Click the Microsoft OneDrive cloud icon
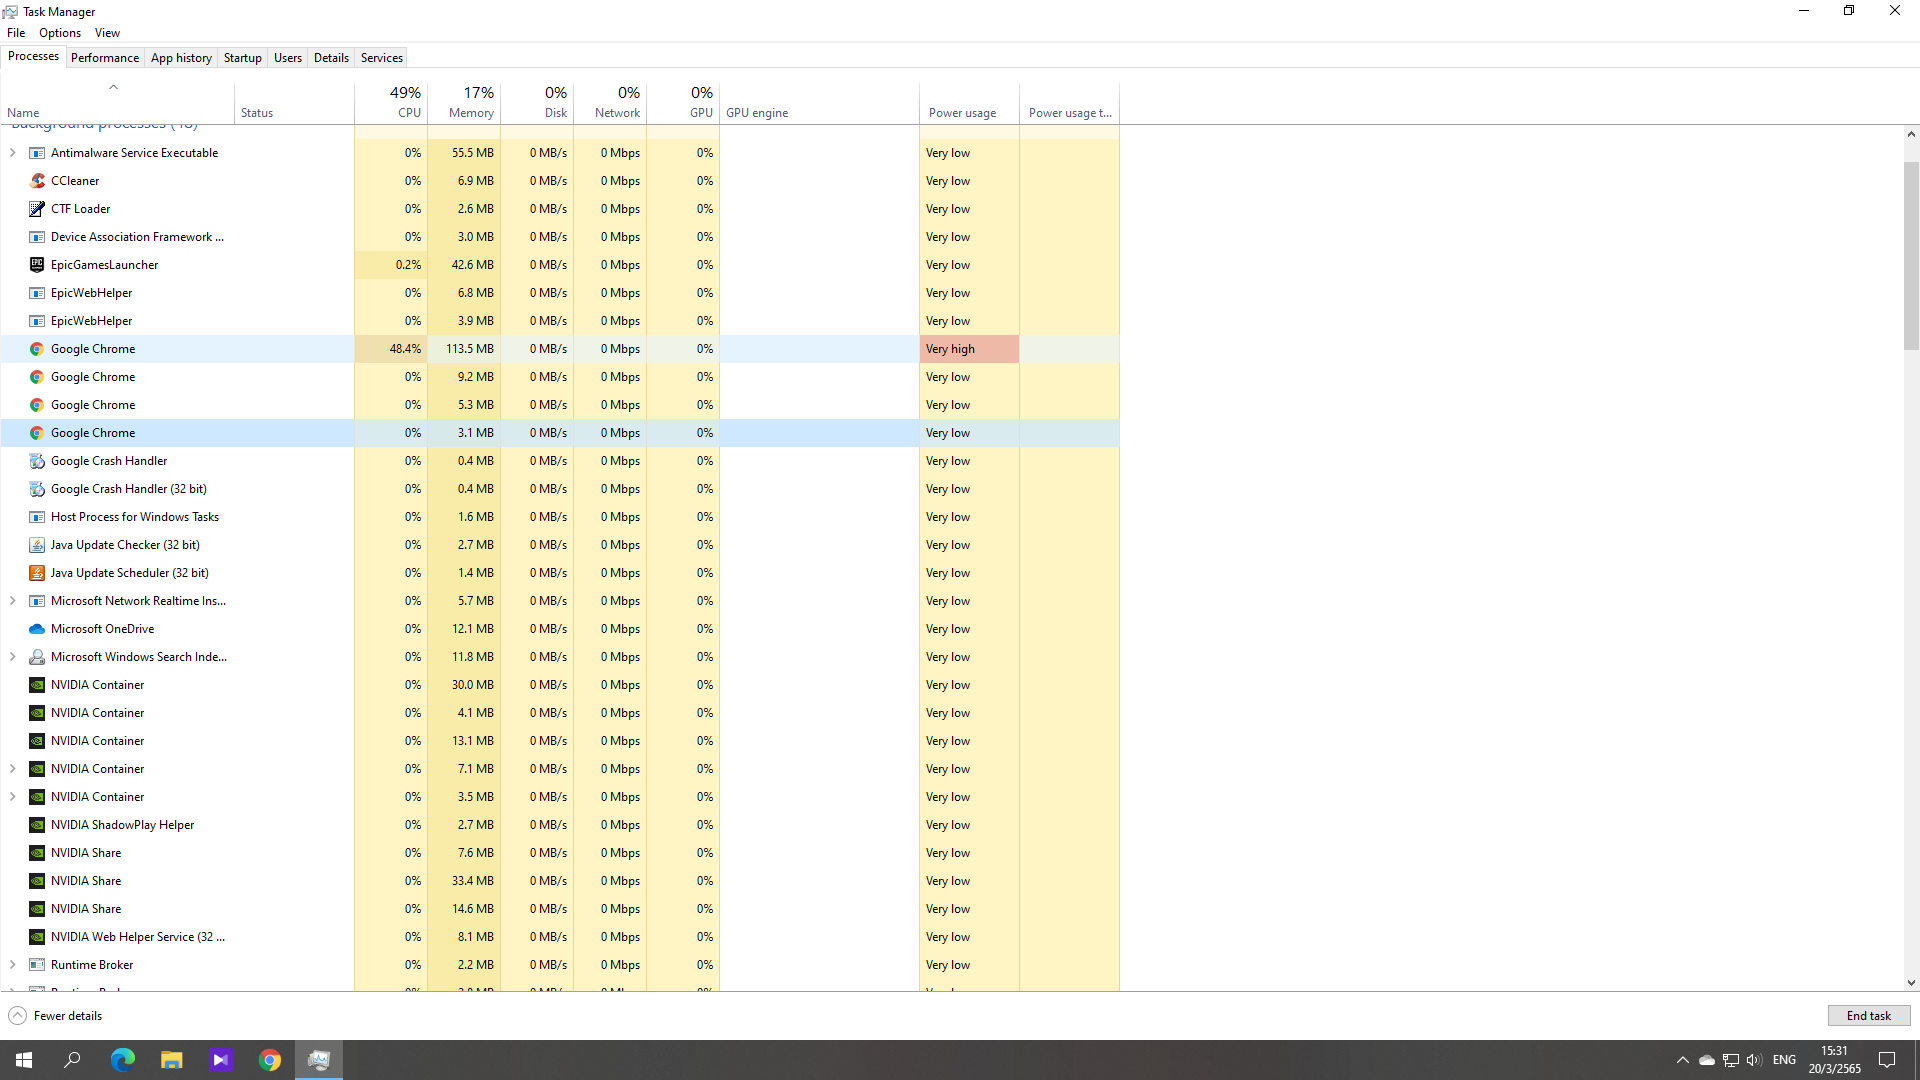The height and width of the screenshot is (1080, 1920). click(37, 629)
